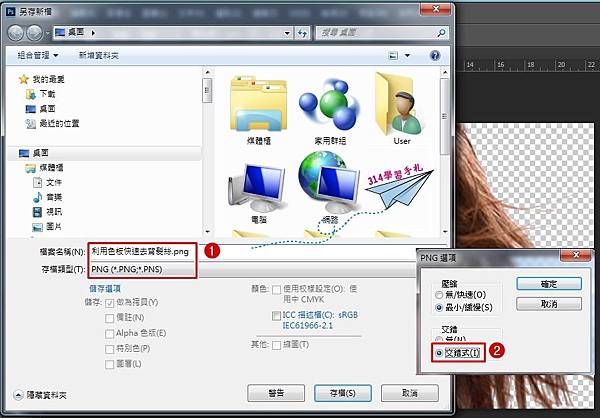Click the Forward navigation arrow
The image size is (600, 418).
click(34, 33)
